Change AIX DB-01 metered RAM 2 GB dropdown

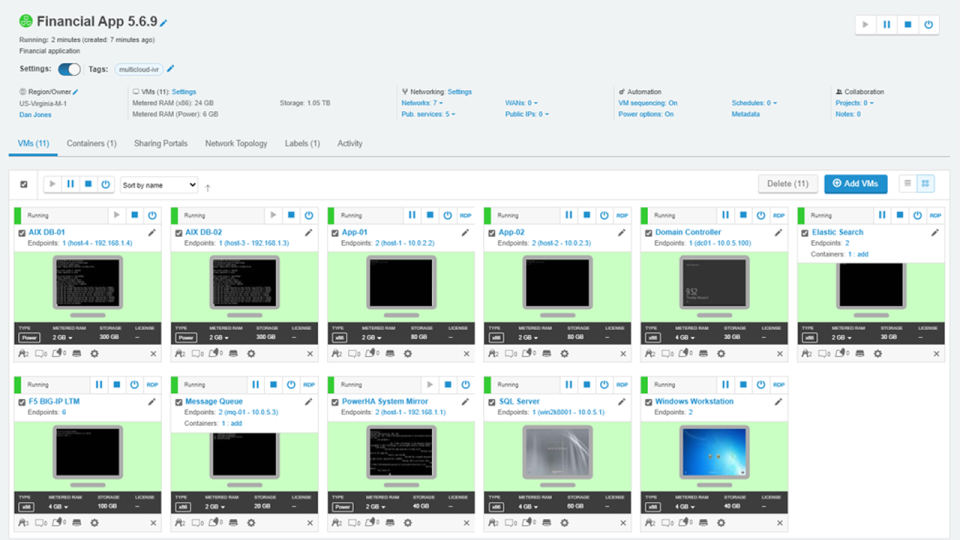pyautogui.click(x=62, y=337)
